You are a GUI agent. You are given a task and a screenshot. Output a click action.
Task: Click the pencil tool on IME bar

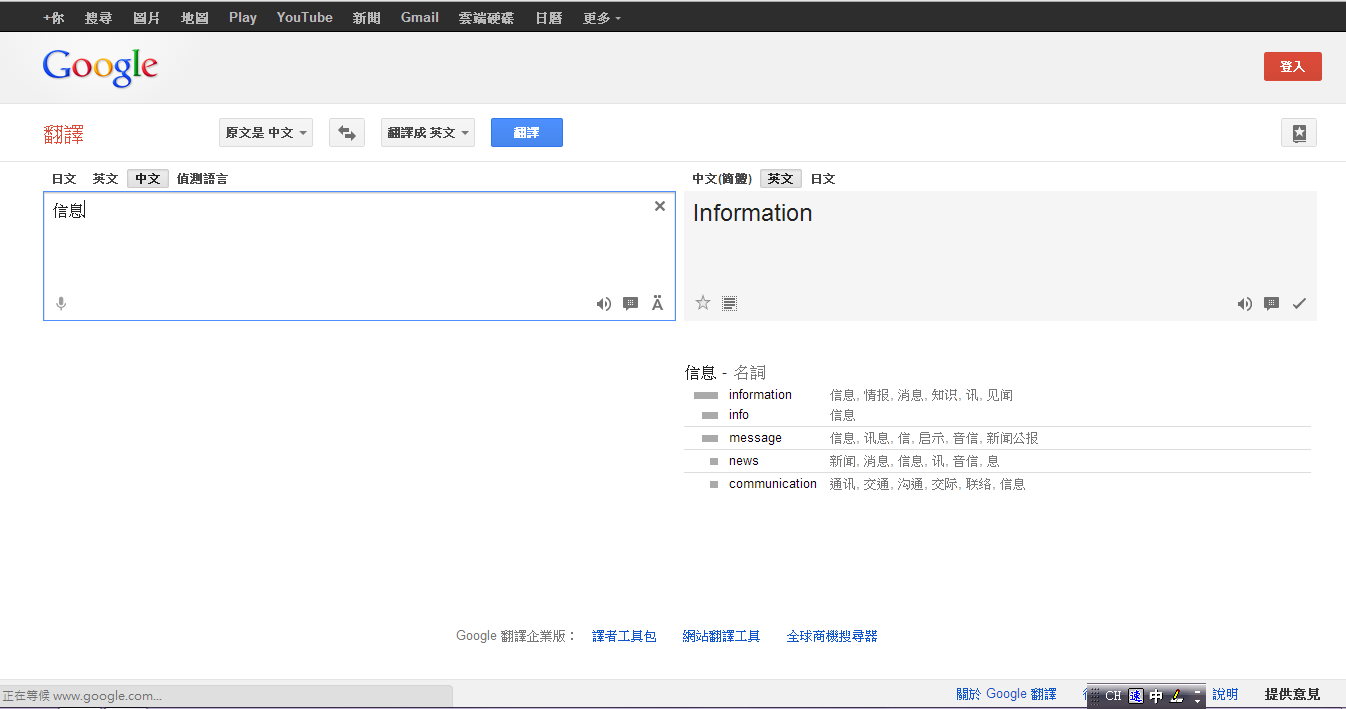click(1177, 696)
